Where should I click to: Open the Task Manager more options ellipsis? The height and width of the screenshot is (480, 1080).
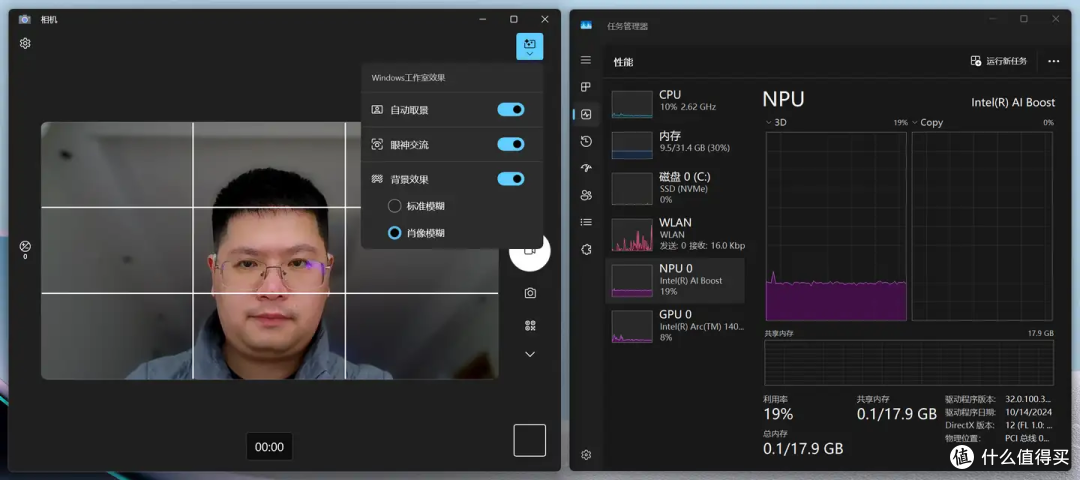(x=1053, y=61)
